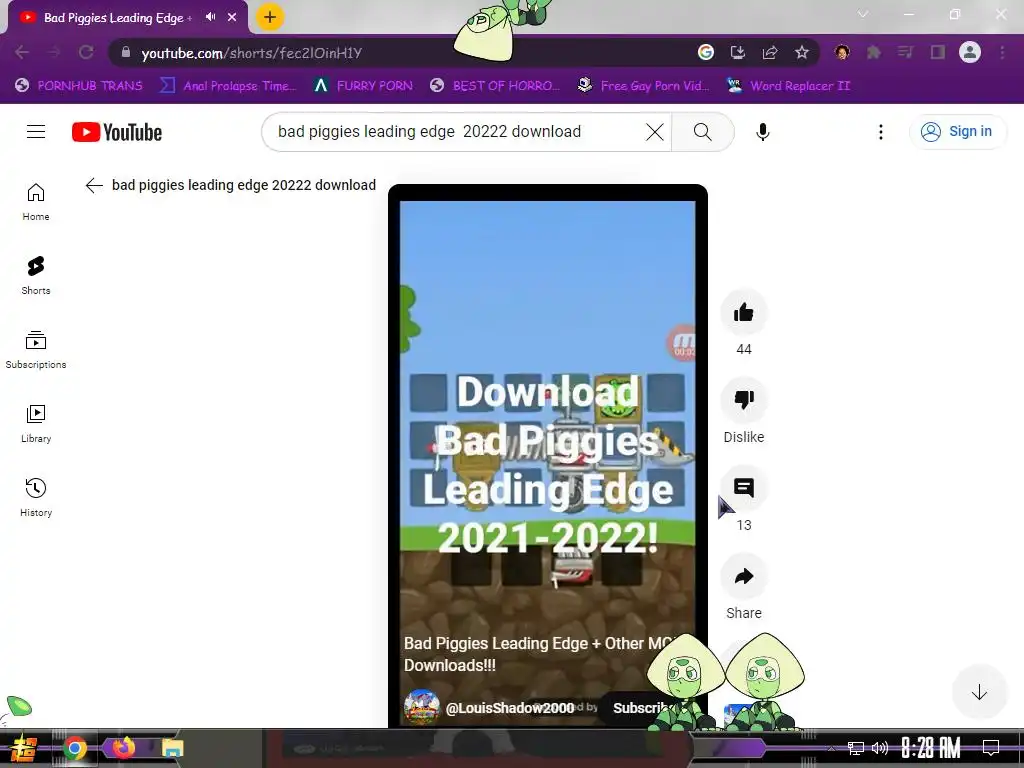Viewport: 1024px width, 768px height.
Task: Toggle the browser side panel
Action: [938, 52]
